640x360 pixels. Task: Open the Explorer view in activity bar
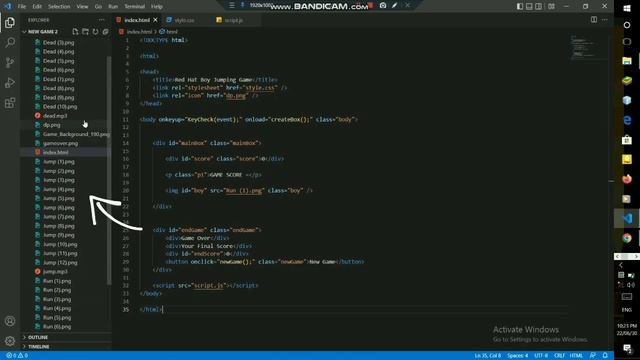(x=10, y=23)
